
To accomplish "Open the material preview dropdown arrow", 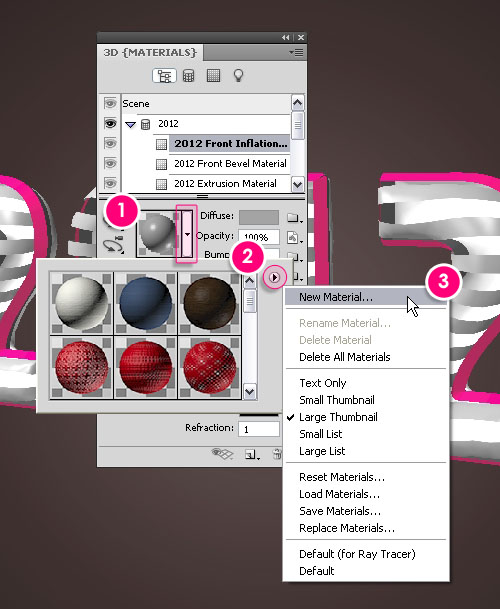I will [x=187, y=234].
